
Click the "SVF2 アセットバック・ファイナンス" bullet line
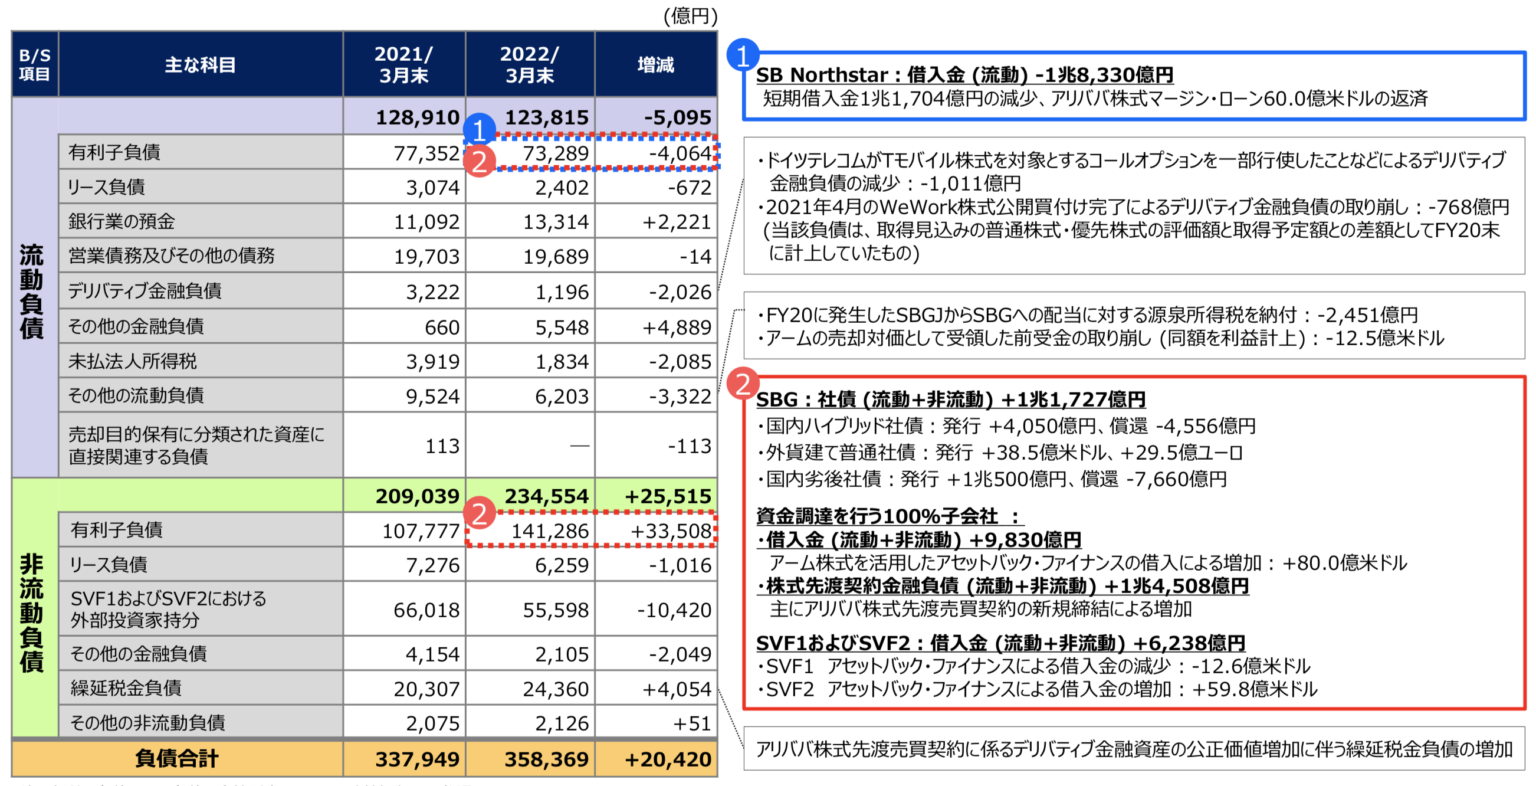[x=1037, y=689]
